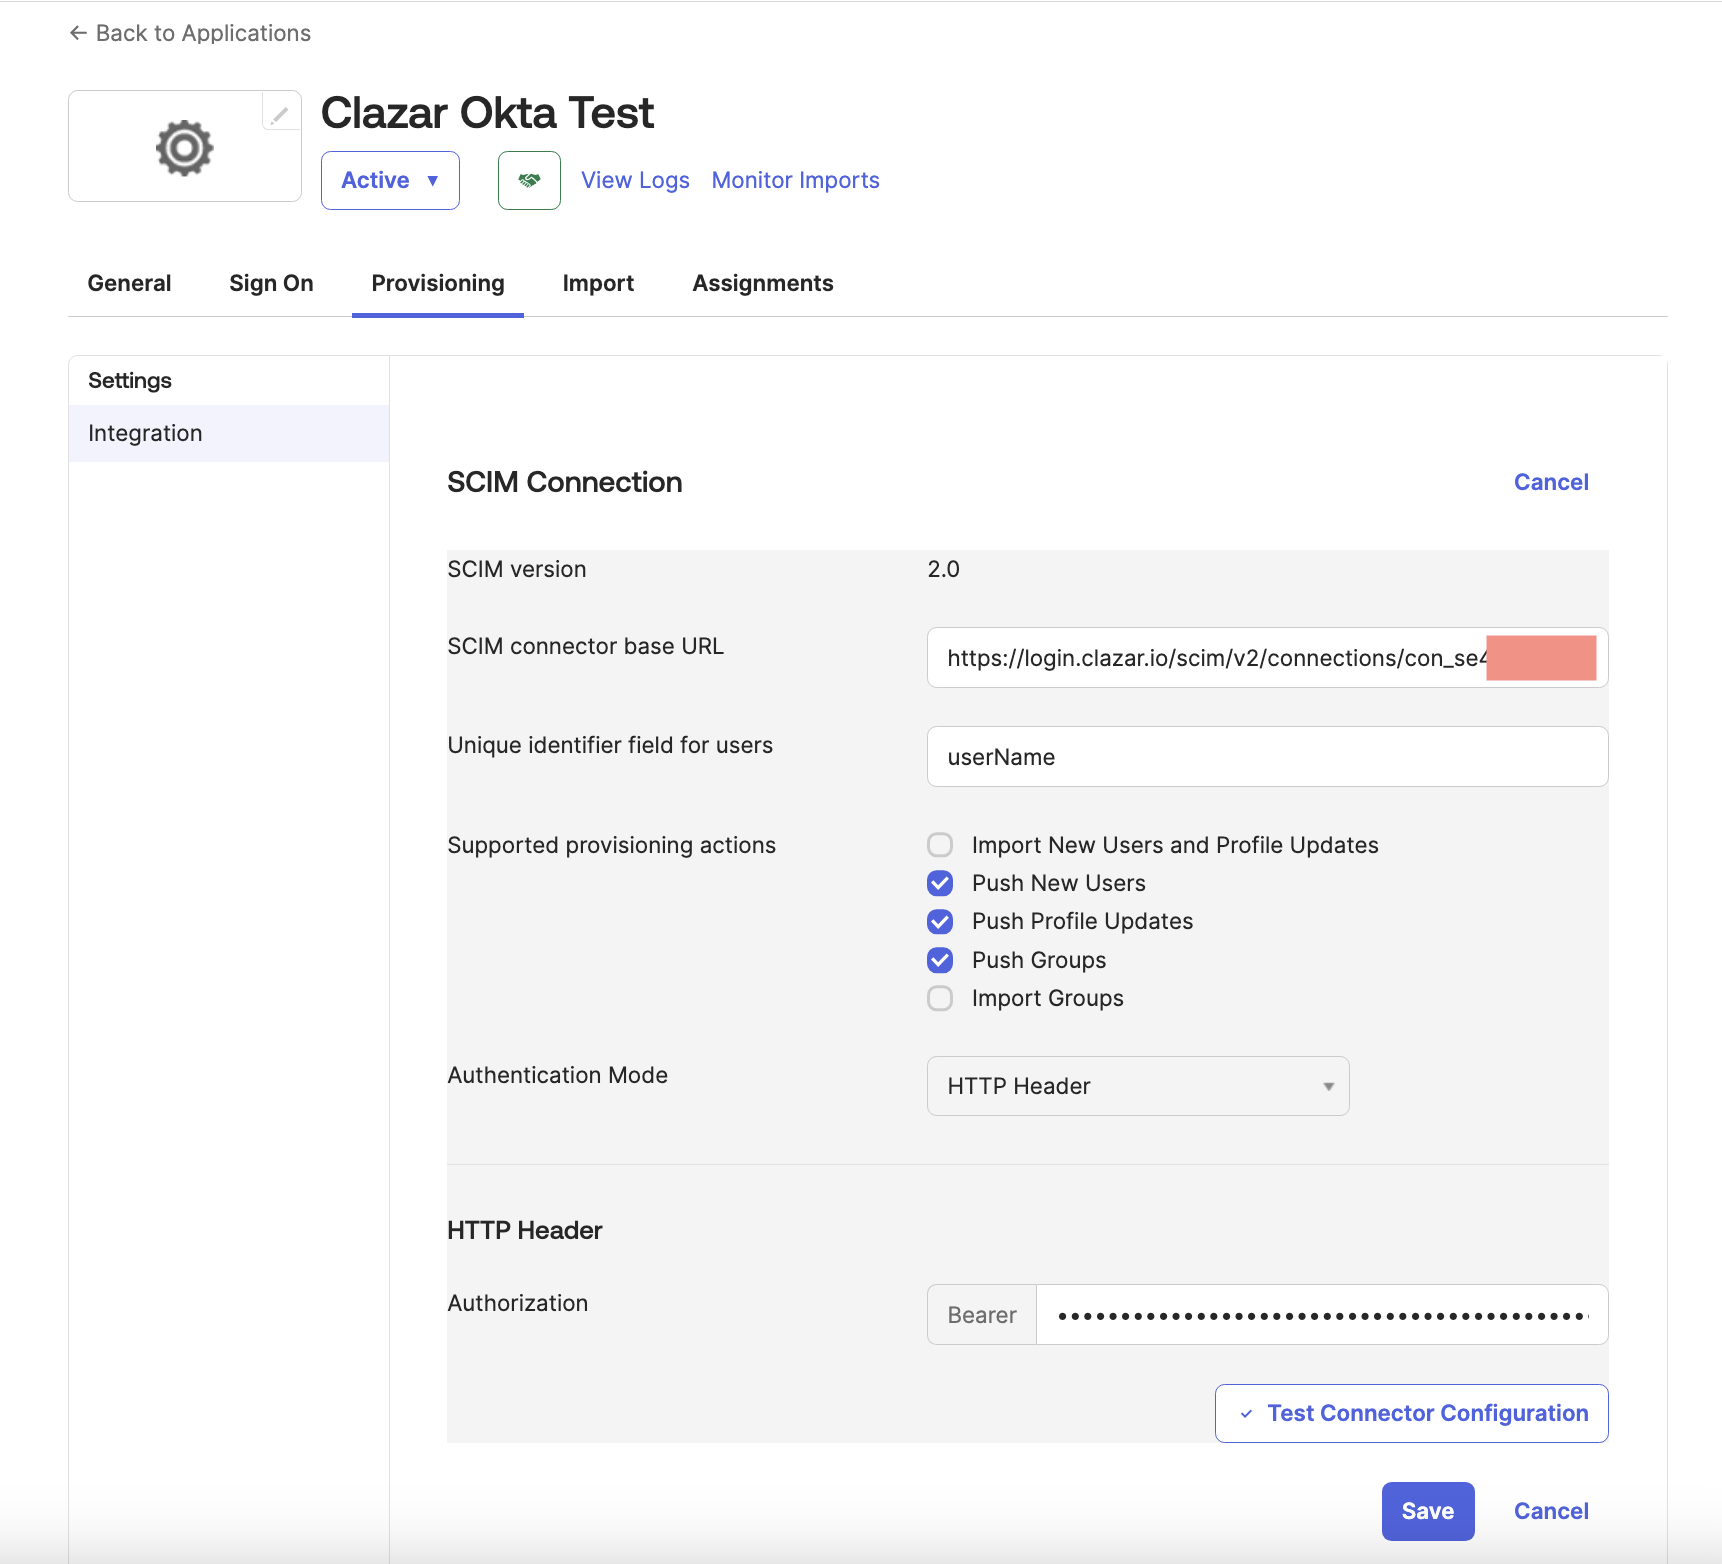This screenshot has height=1564, width=1722.
Task: Click Test Connector Configuration button
Action: tap(1412, 1413)
